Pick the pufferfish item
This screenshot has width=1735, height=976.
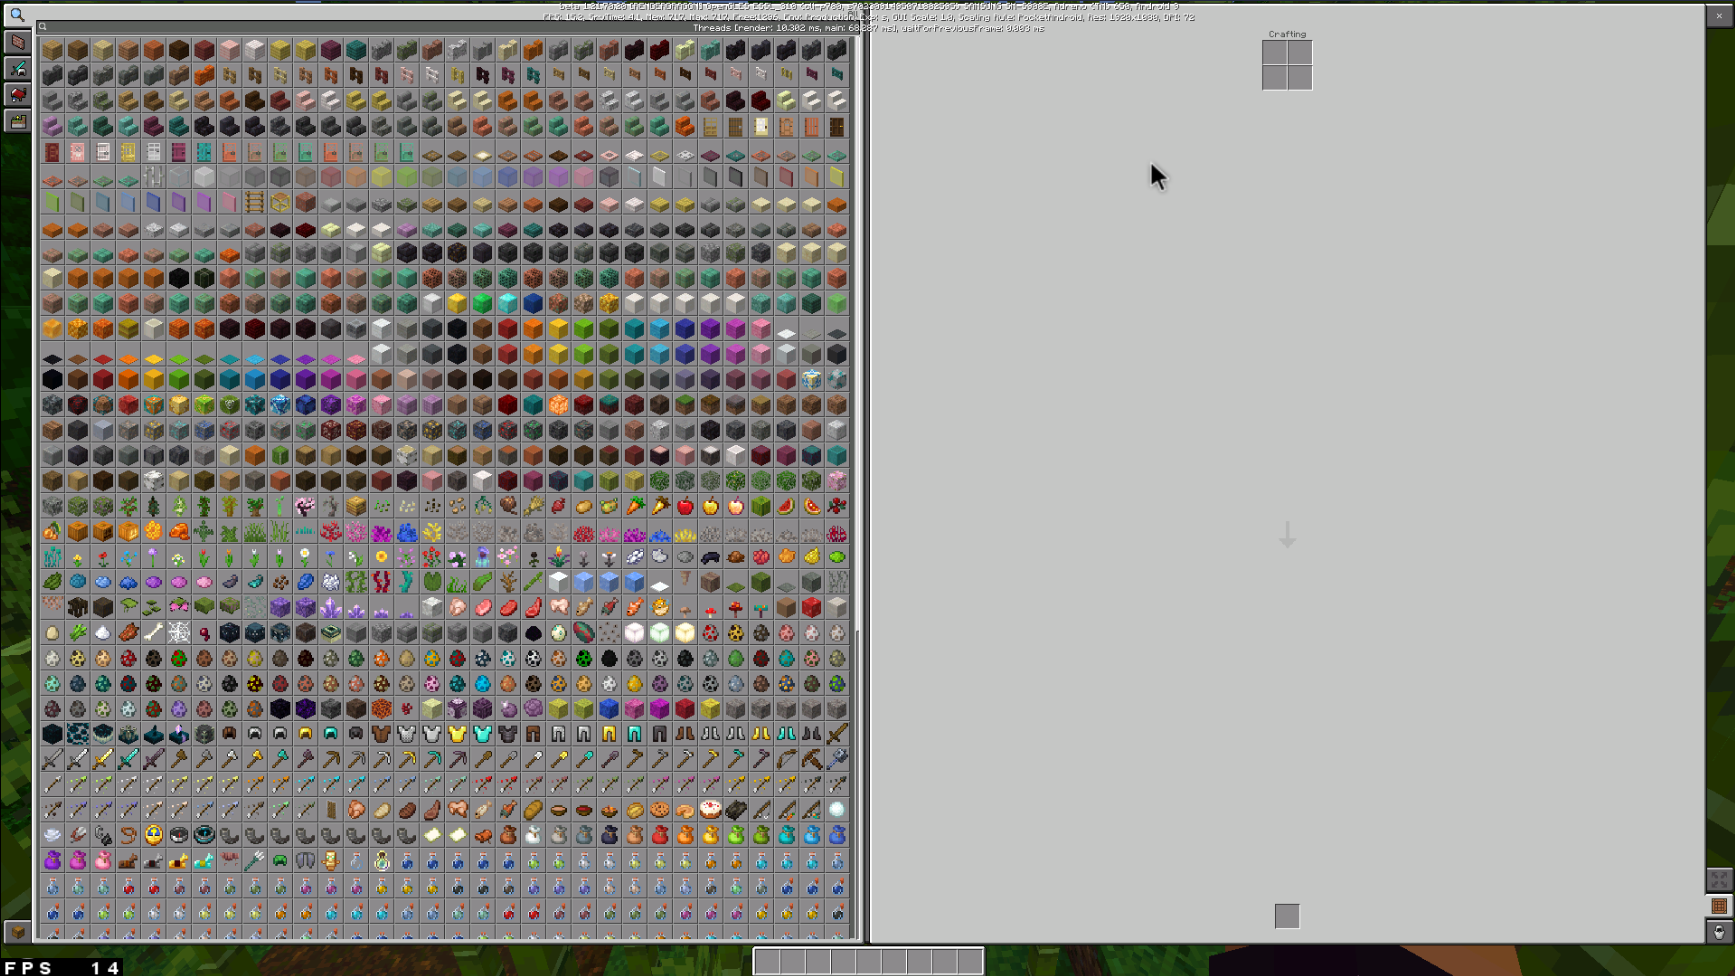(660, 607)
